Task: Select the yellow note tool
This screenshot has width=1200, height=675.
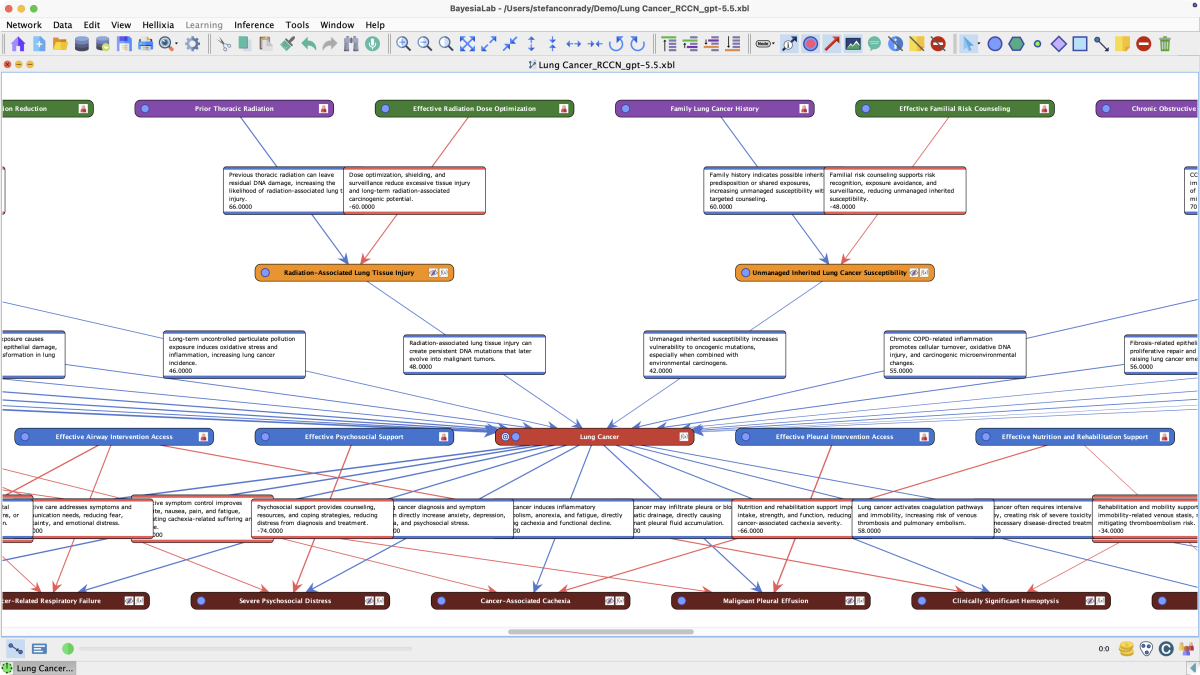Action: 1122,44
